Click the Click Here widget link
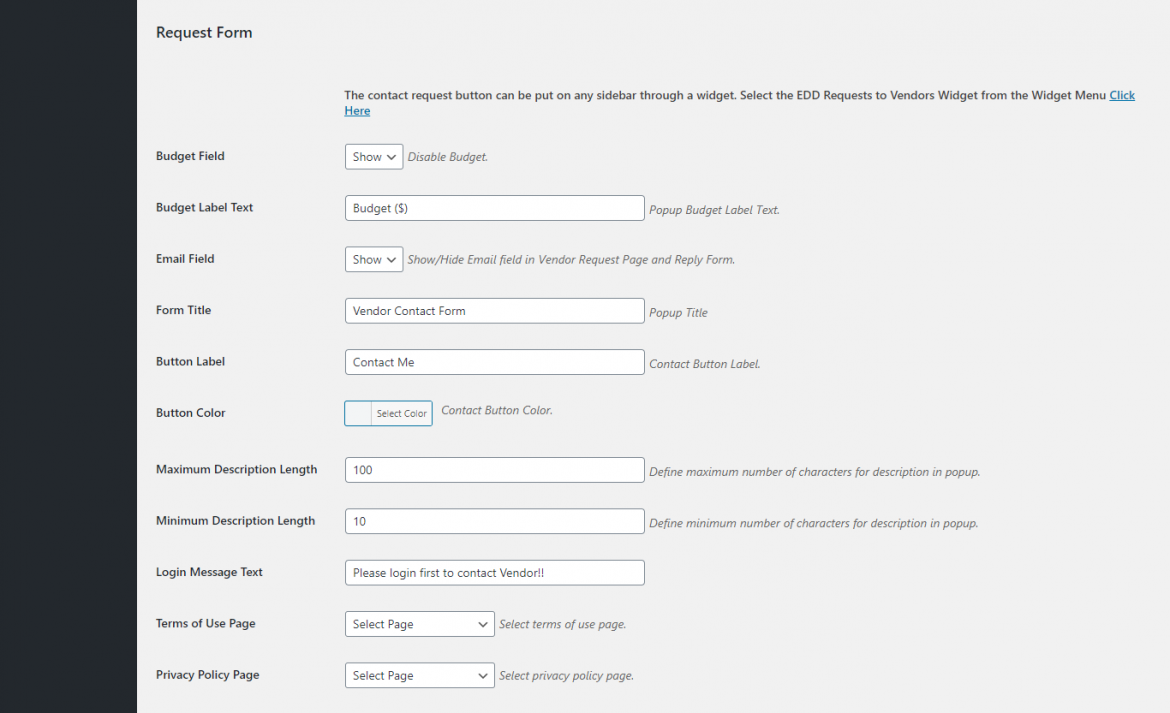The width and height of the screenshot is (1170, 713). [x=1122, y=95]
